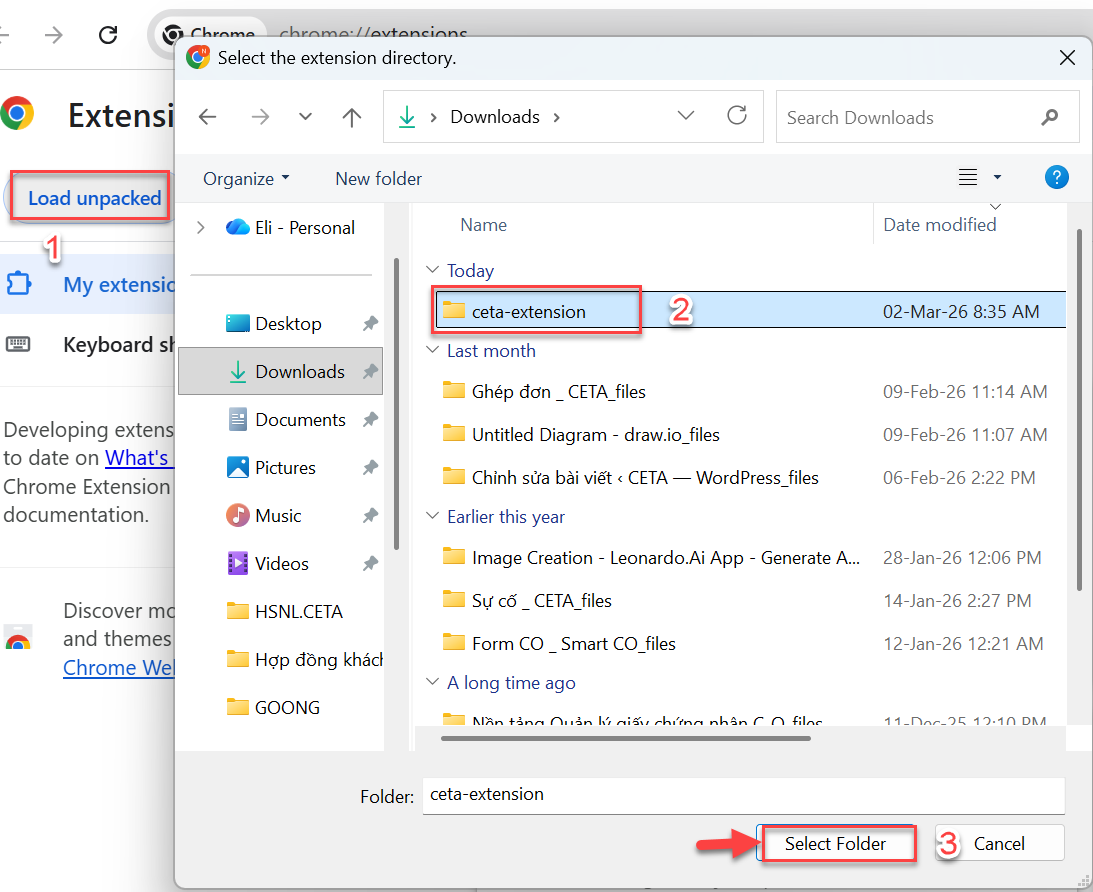The height and width of the screenshot is (892, 1093).
Task: Reload the Chrome page
Action: click(108, 35)
